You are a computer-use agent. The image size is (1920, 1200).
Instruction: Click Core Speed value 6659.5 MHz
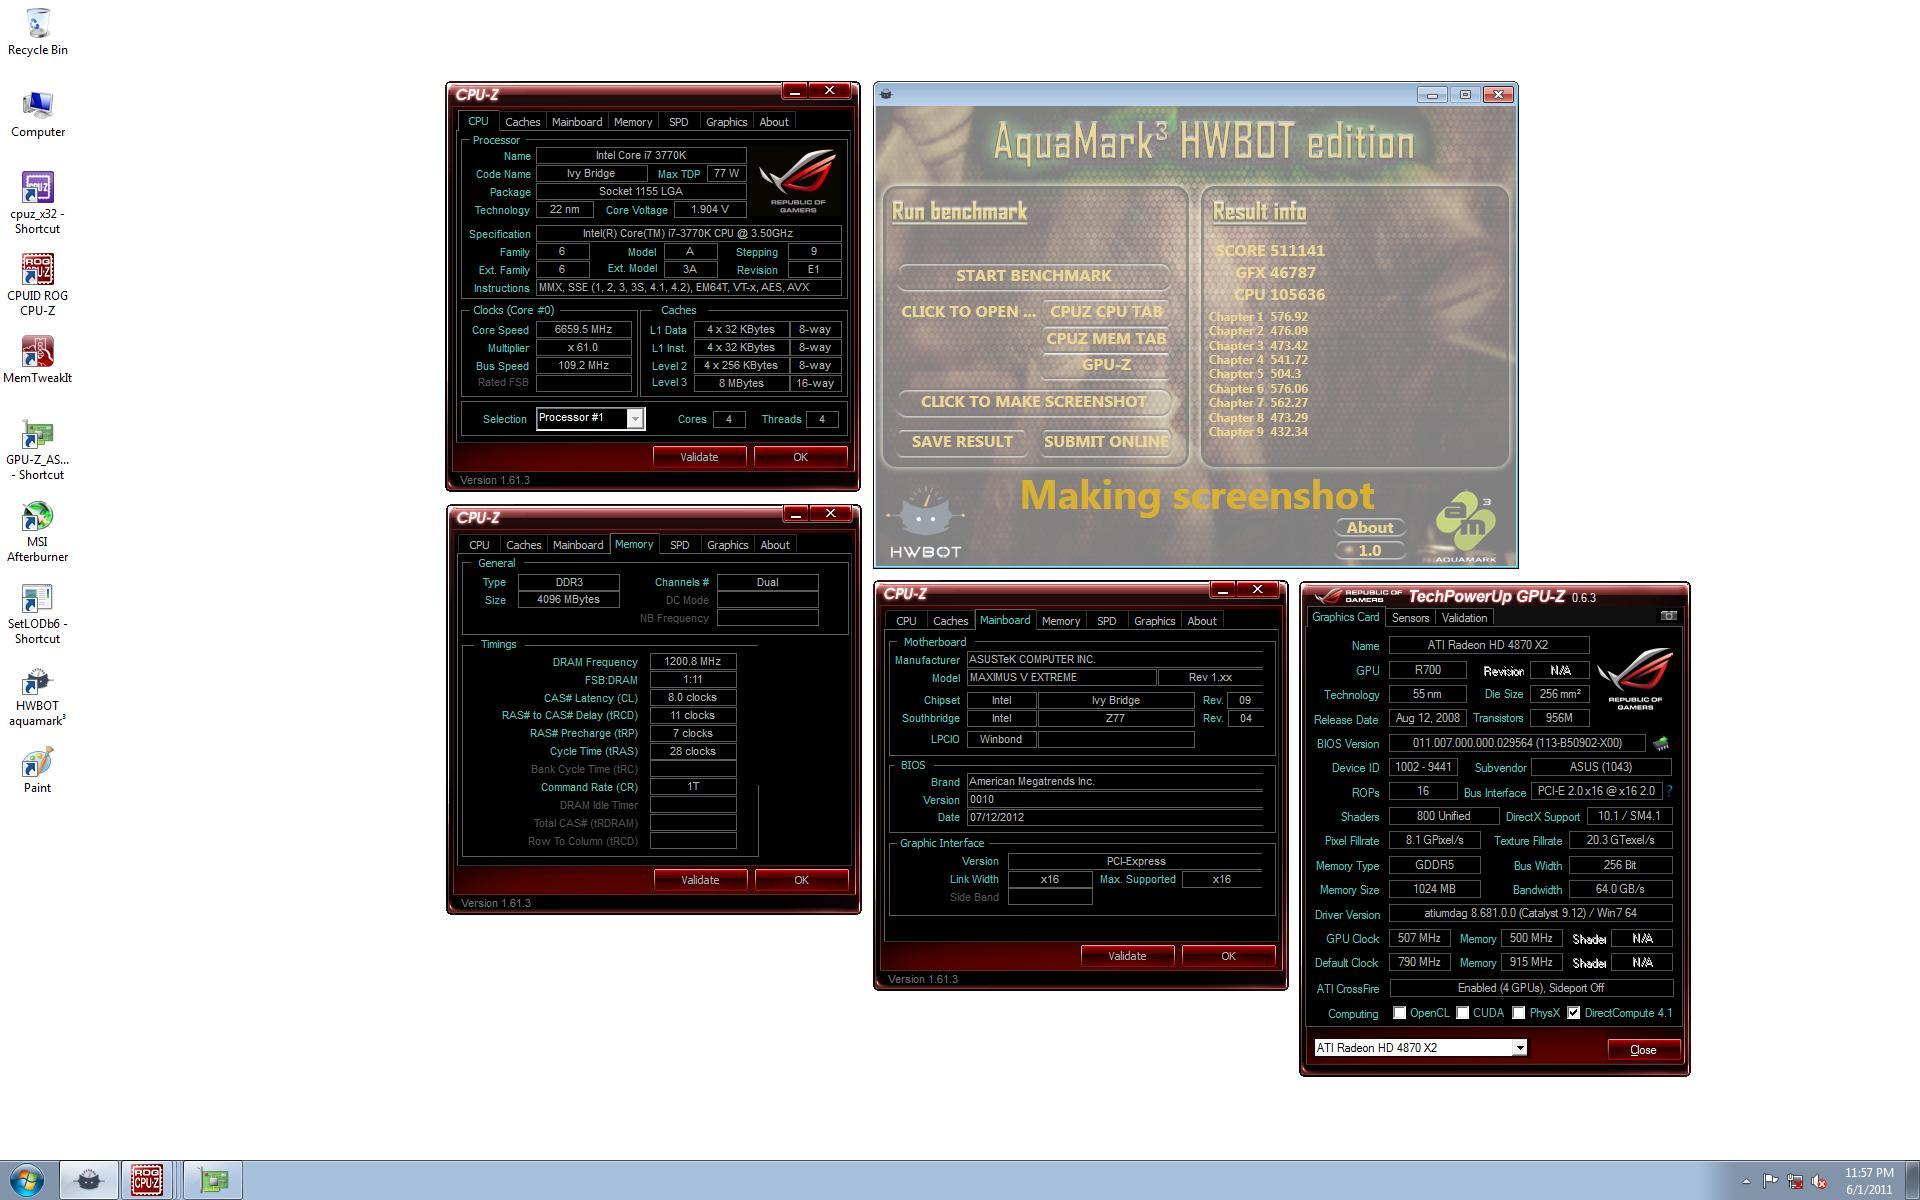tap(584, 330)
